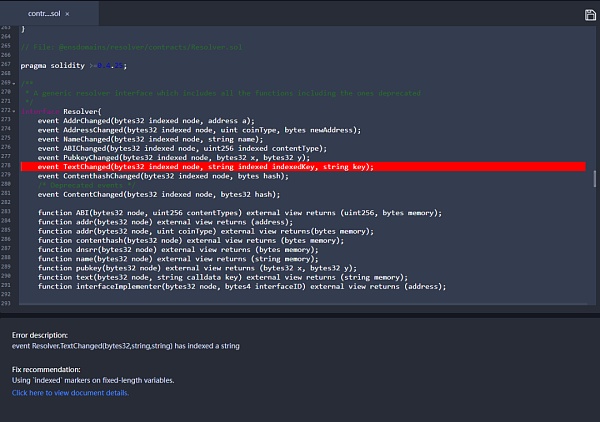
Task: Click line number 278 in the gutter
Action: tap(8, 167)
